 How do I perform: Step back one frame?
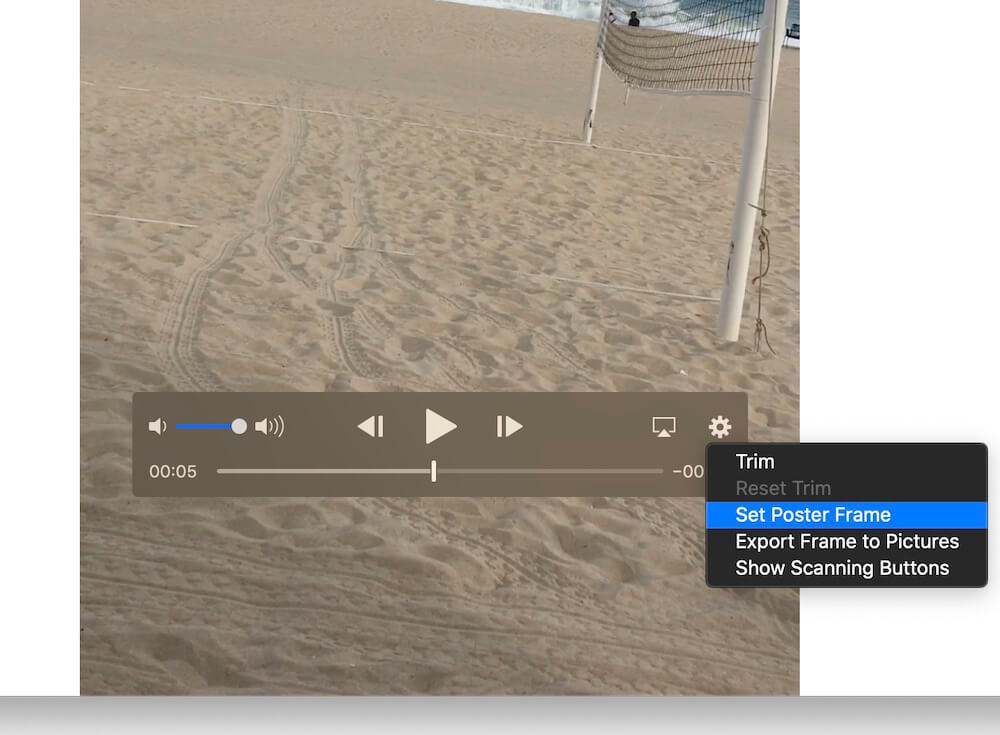(x=371, y=426)
